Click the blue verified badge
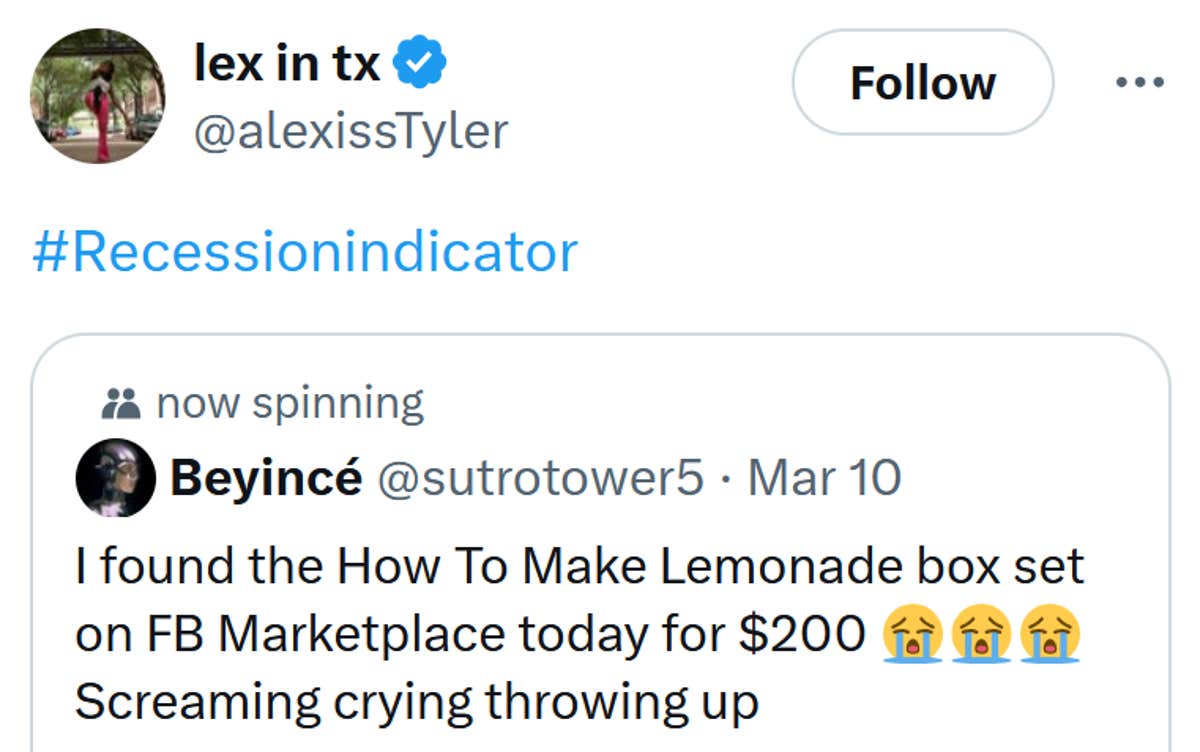Screen dimensions: 1200x752 [419, 66]
